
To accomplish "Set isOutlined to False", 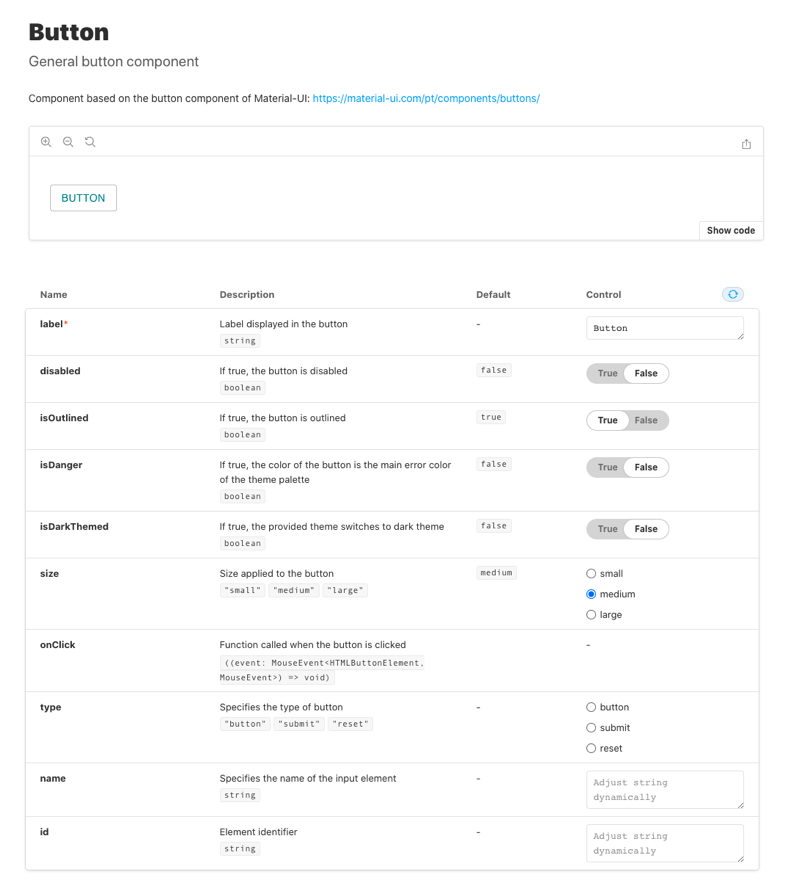I will coord(646,420).
